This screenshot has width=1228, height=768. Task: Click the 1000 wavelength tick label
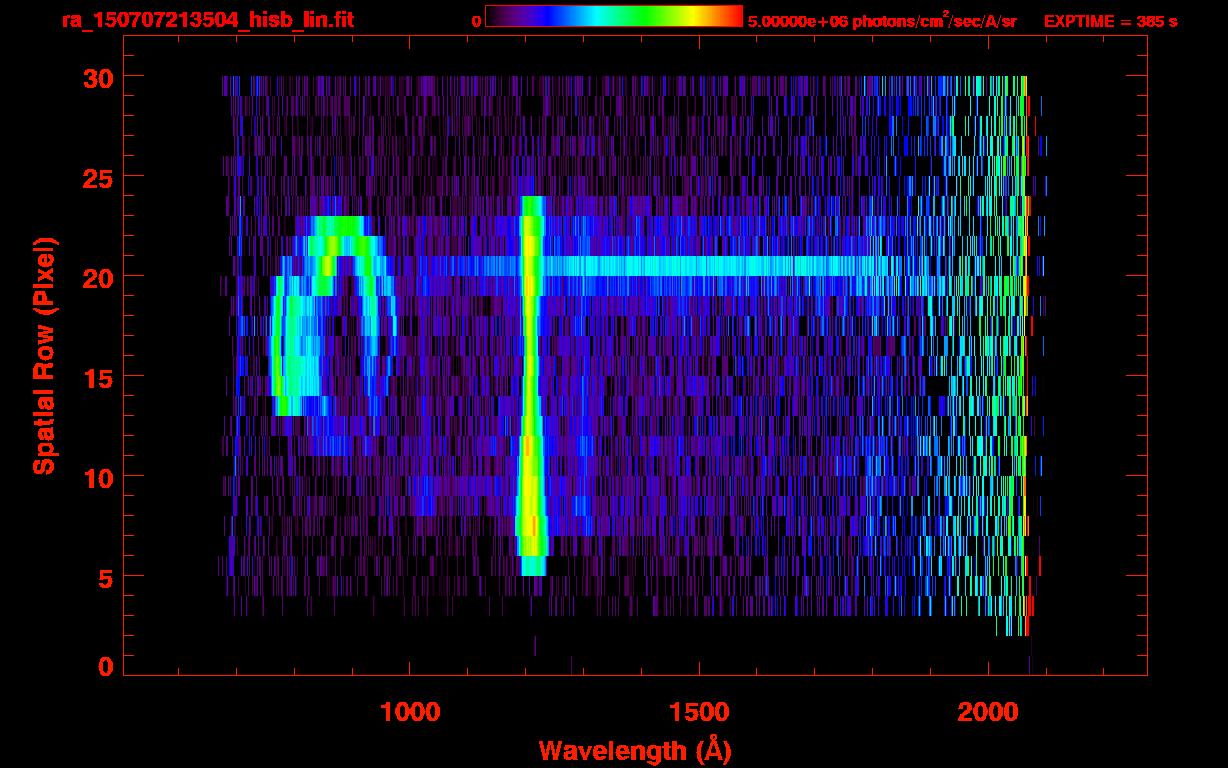[x=410, y=711]
